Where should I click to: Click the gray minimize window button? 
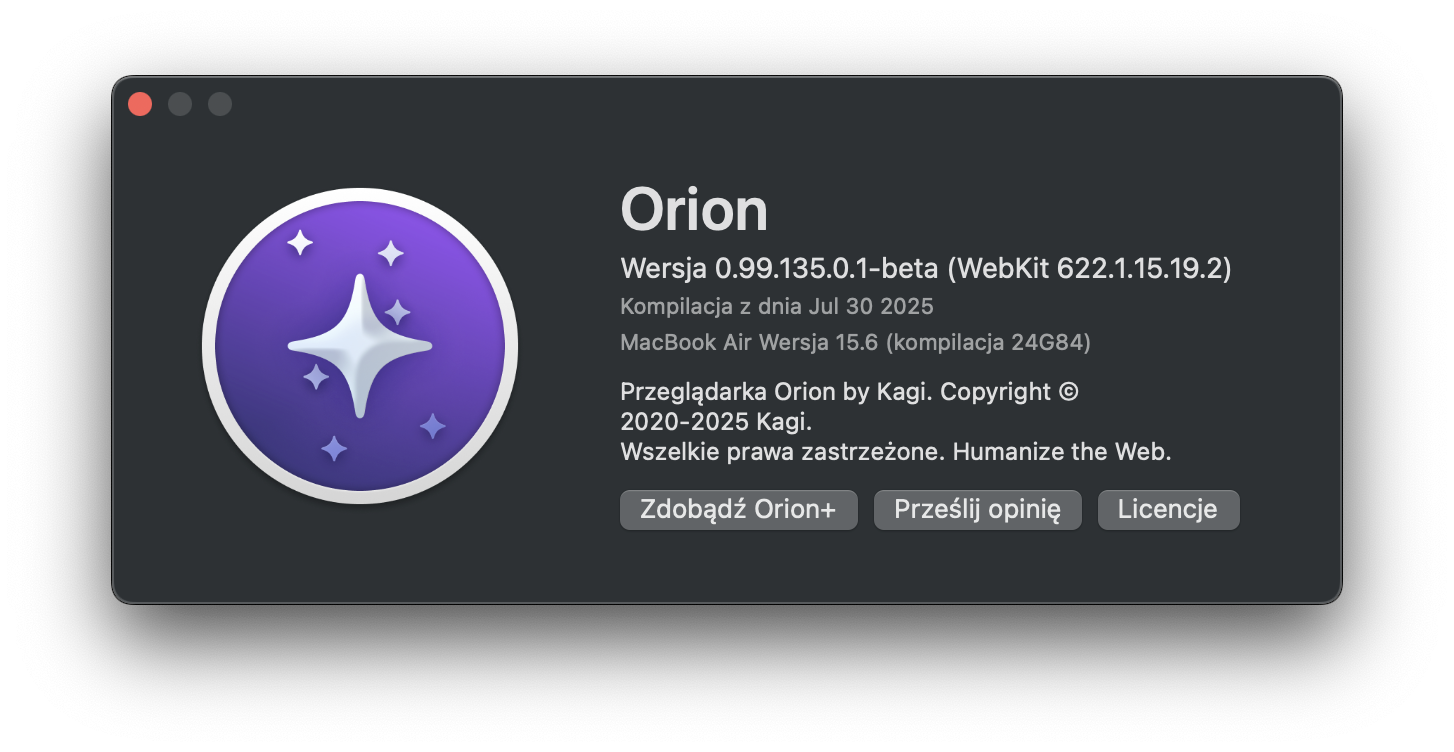point(180,104)
